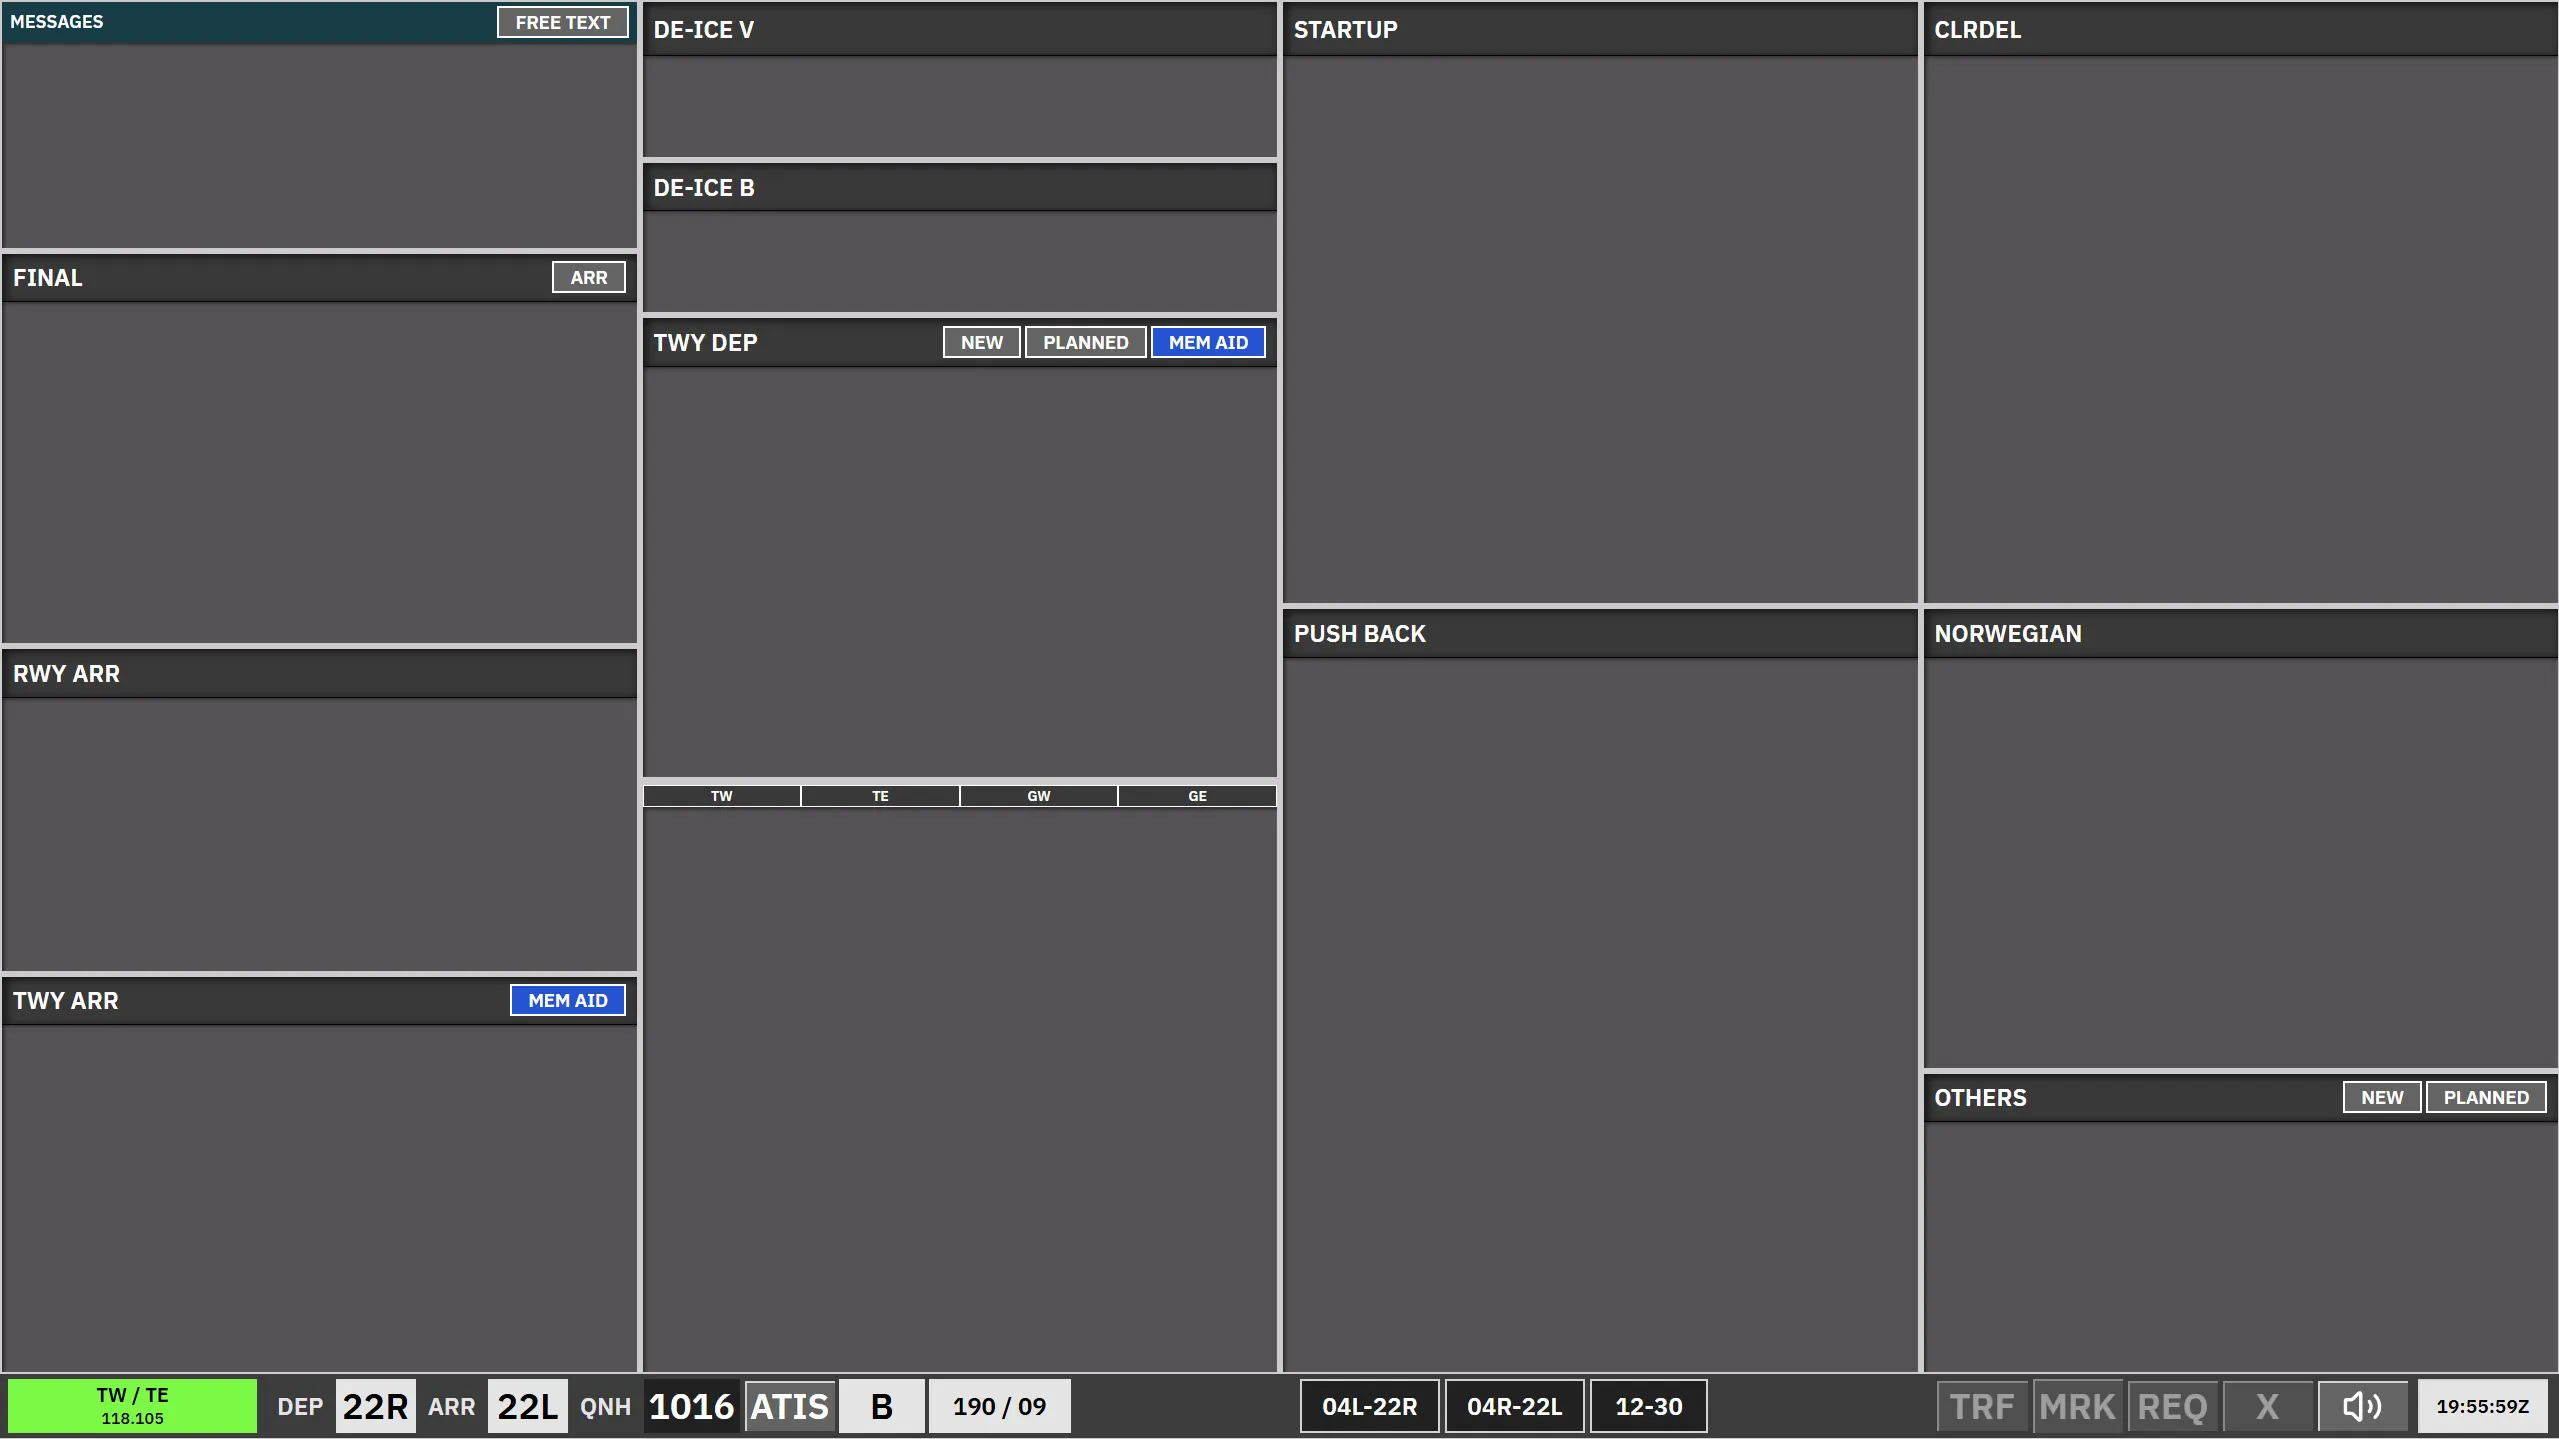Click the CLRDEL panel header
The height and width of the screenshot is (1439, 2559).
coord(2240,29)
